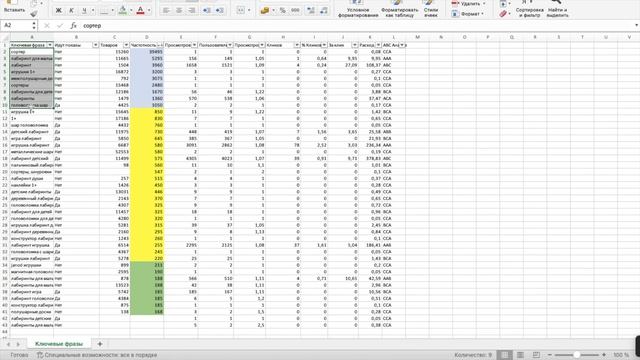The width and height of the screenshot is (640, 360).
Task: Click the fill down icon
Action: coord(503,4)
